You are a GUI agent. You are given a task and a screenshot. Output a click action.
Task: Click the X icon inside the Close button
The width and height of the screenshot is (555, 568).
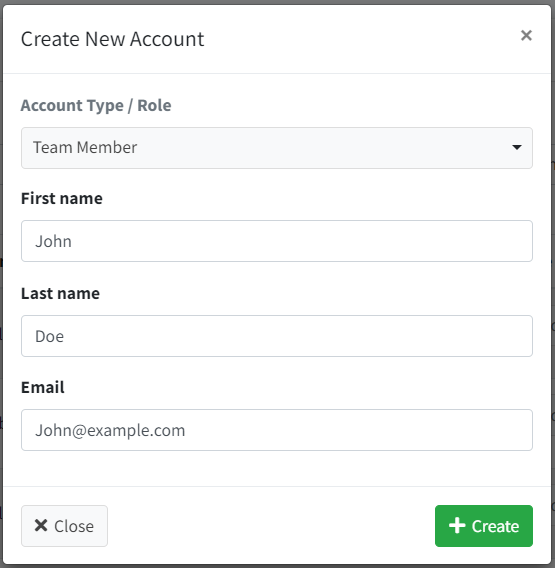41,525
